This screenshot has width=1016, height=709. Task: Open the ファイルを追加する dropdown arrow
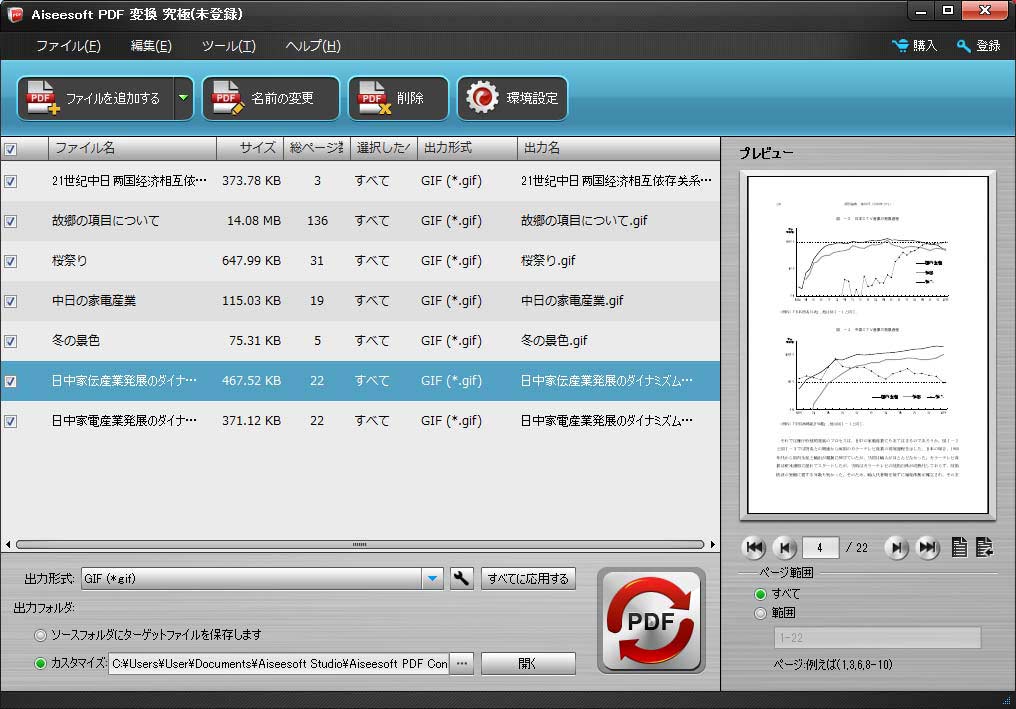pos(183,98)
